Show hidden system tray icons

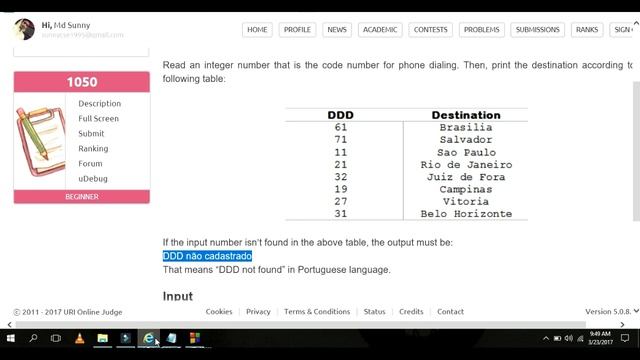pos(546,338)
